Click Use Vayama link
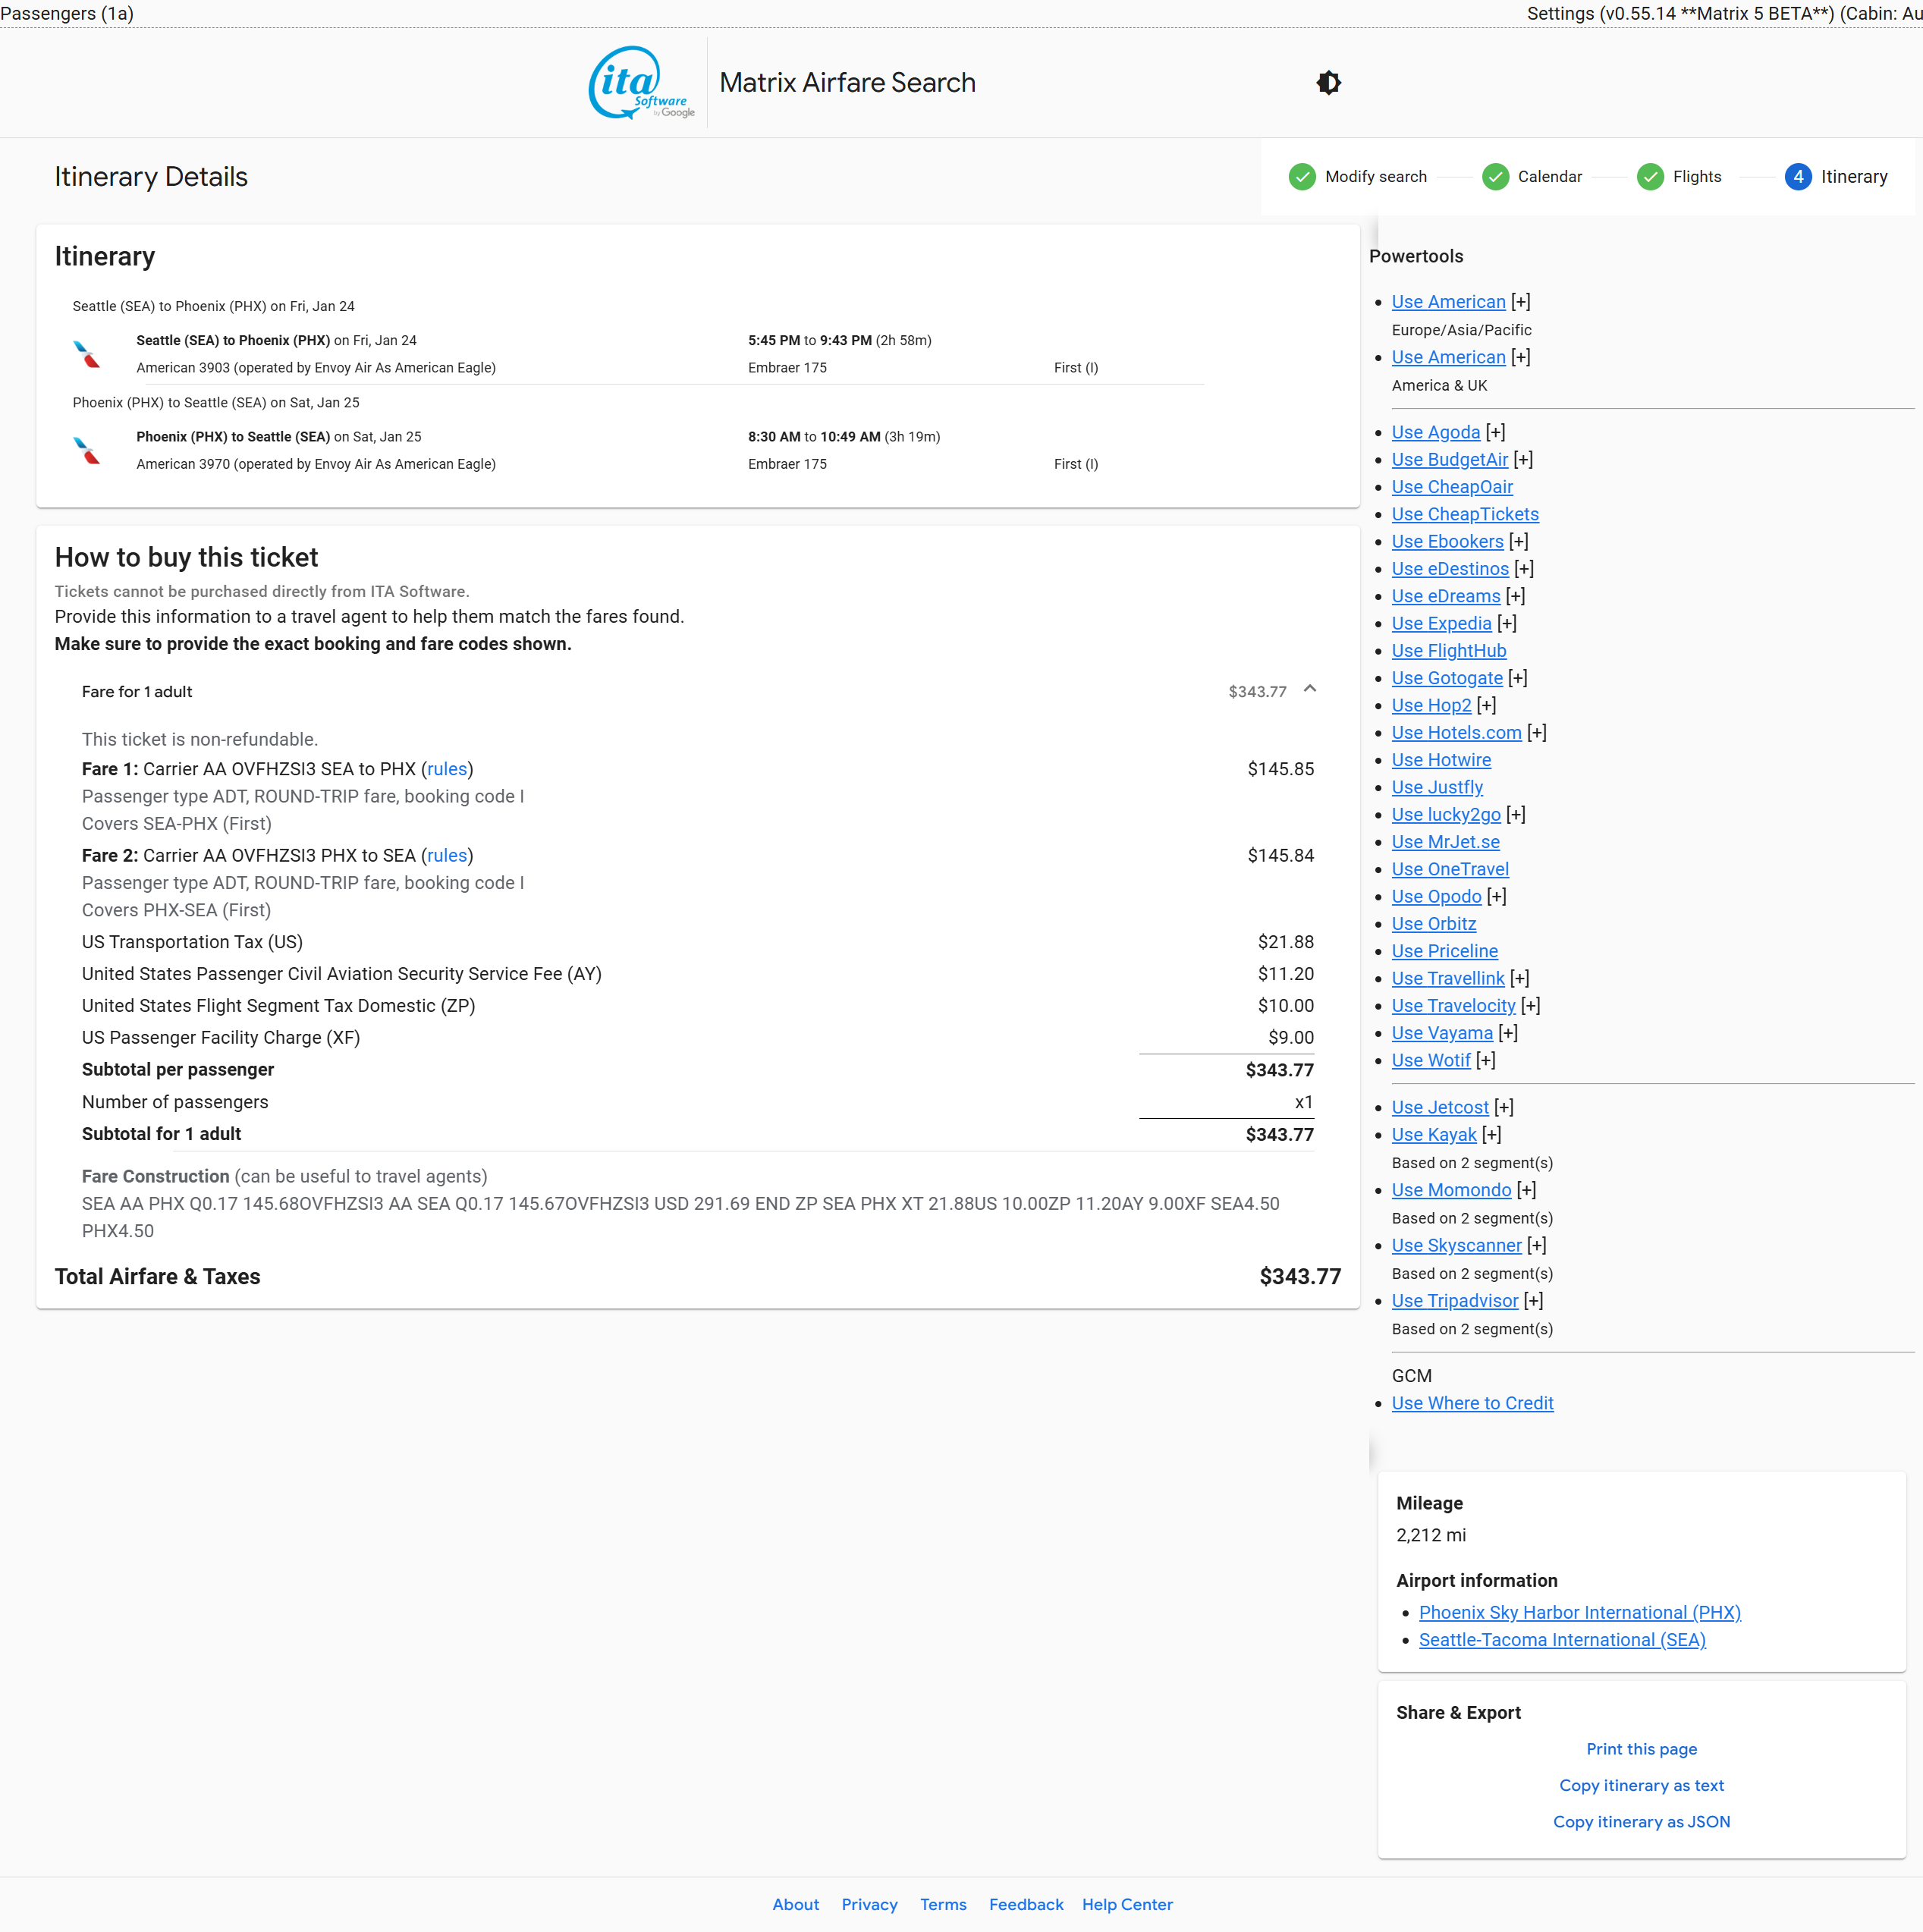 (x=1442, y=1033)
